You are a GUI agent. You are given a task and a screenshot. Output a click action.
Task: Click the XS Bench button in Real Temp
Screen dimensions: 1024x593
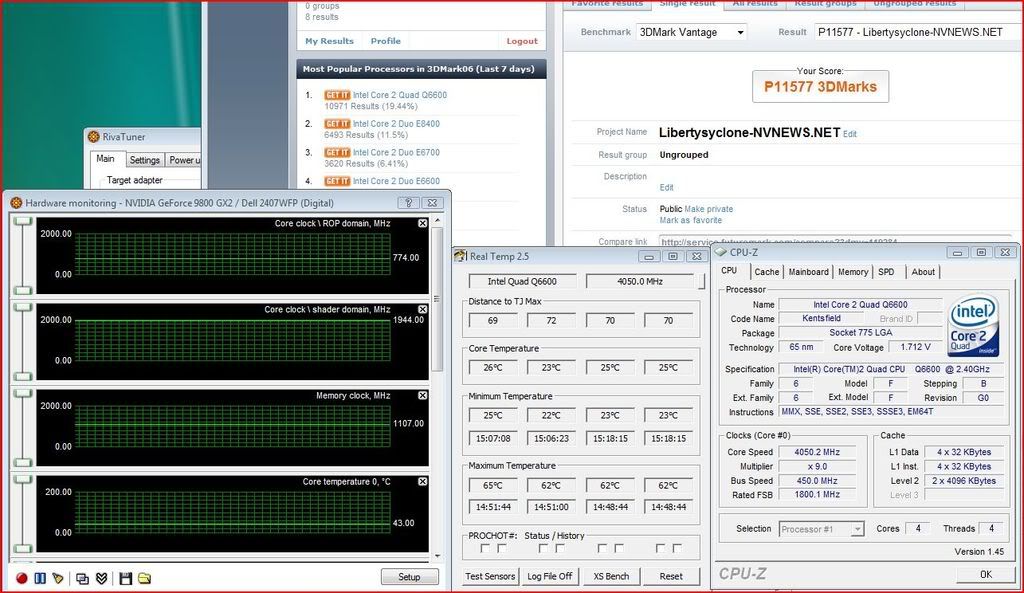point(611,576)
